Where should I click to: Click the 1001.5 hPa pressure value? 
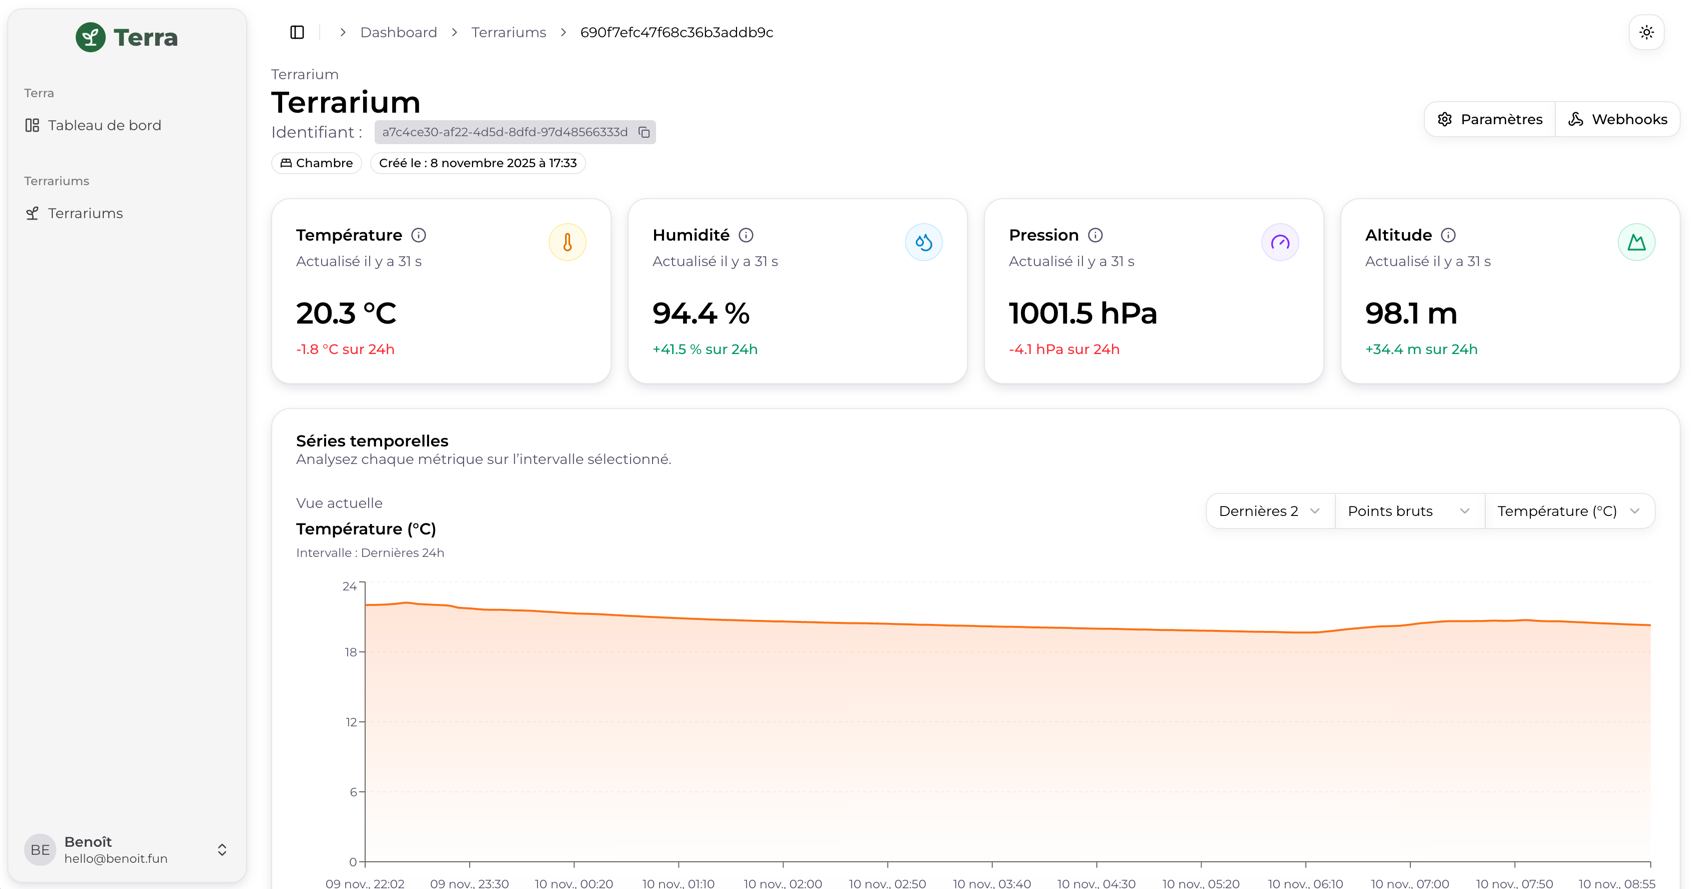1083,313
